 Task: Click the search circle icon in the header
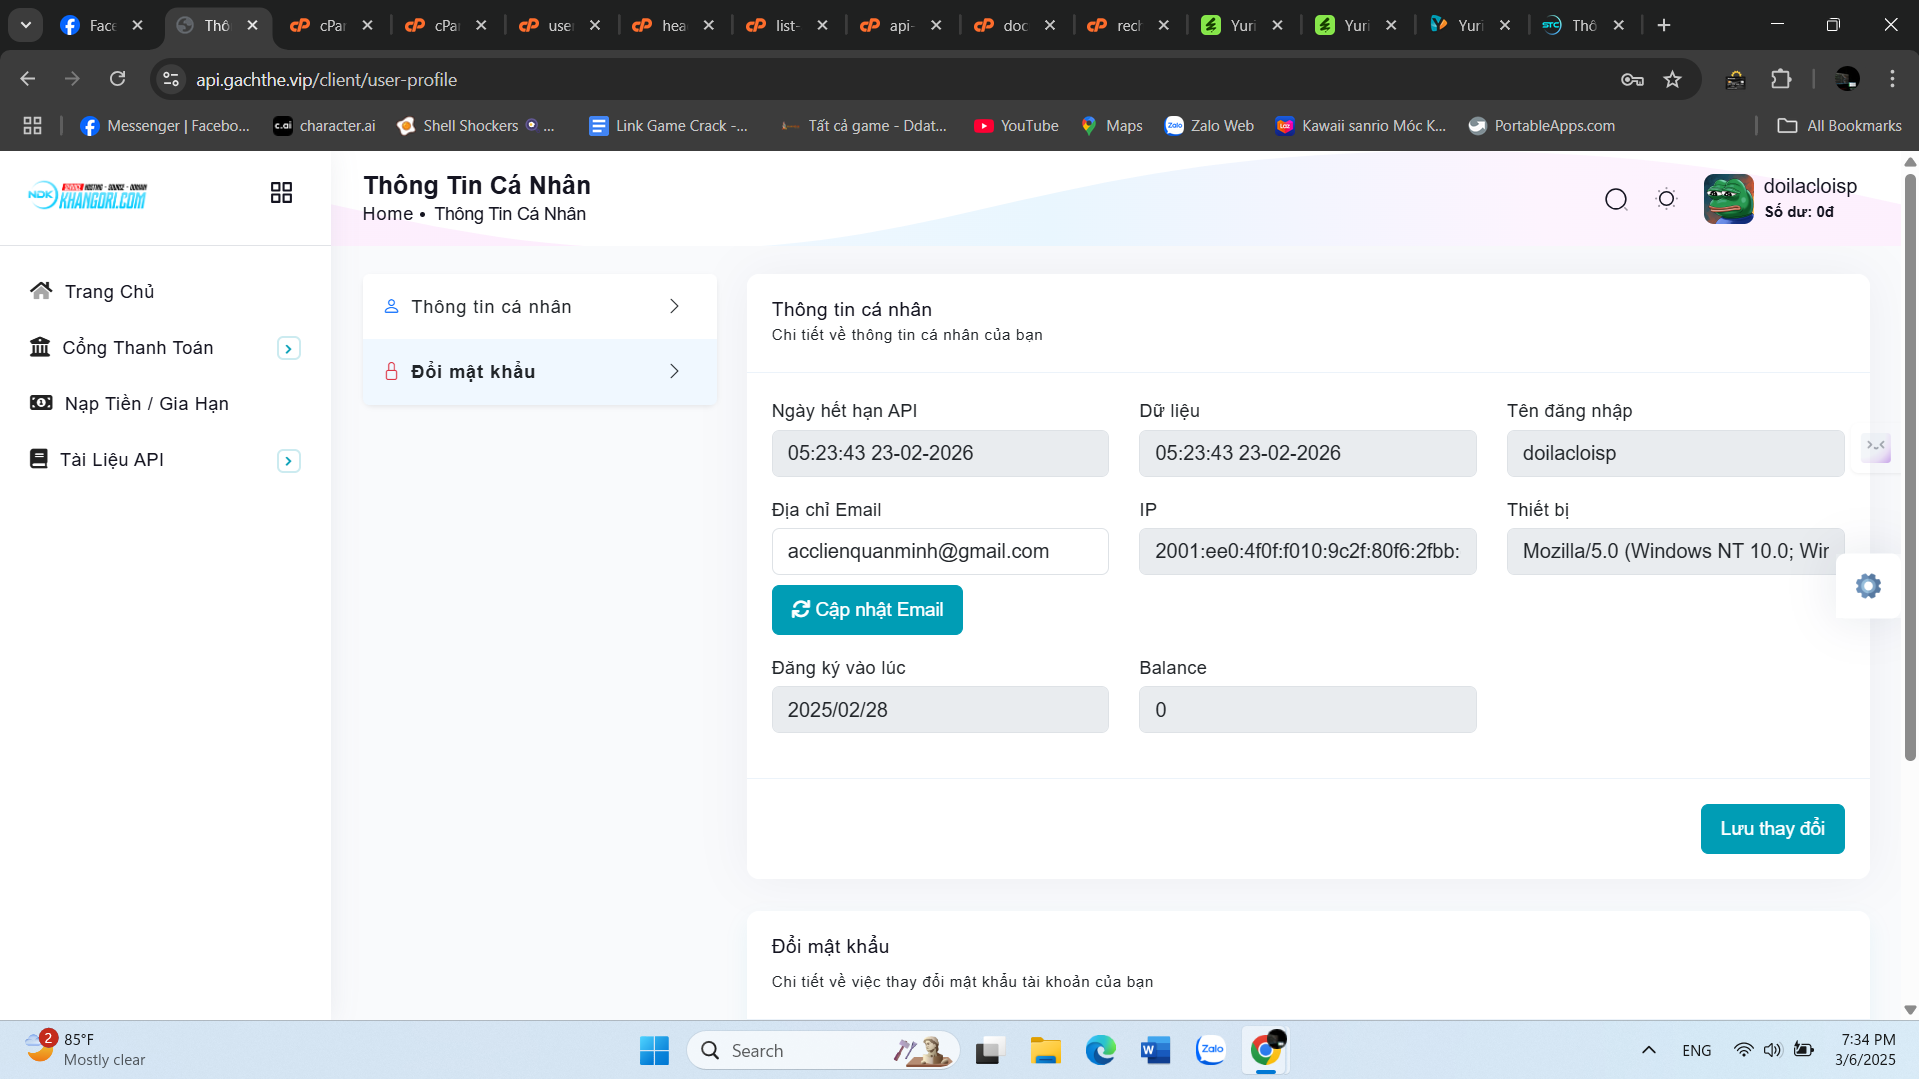[x=1616, y=199]
